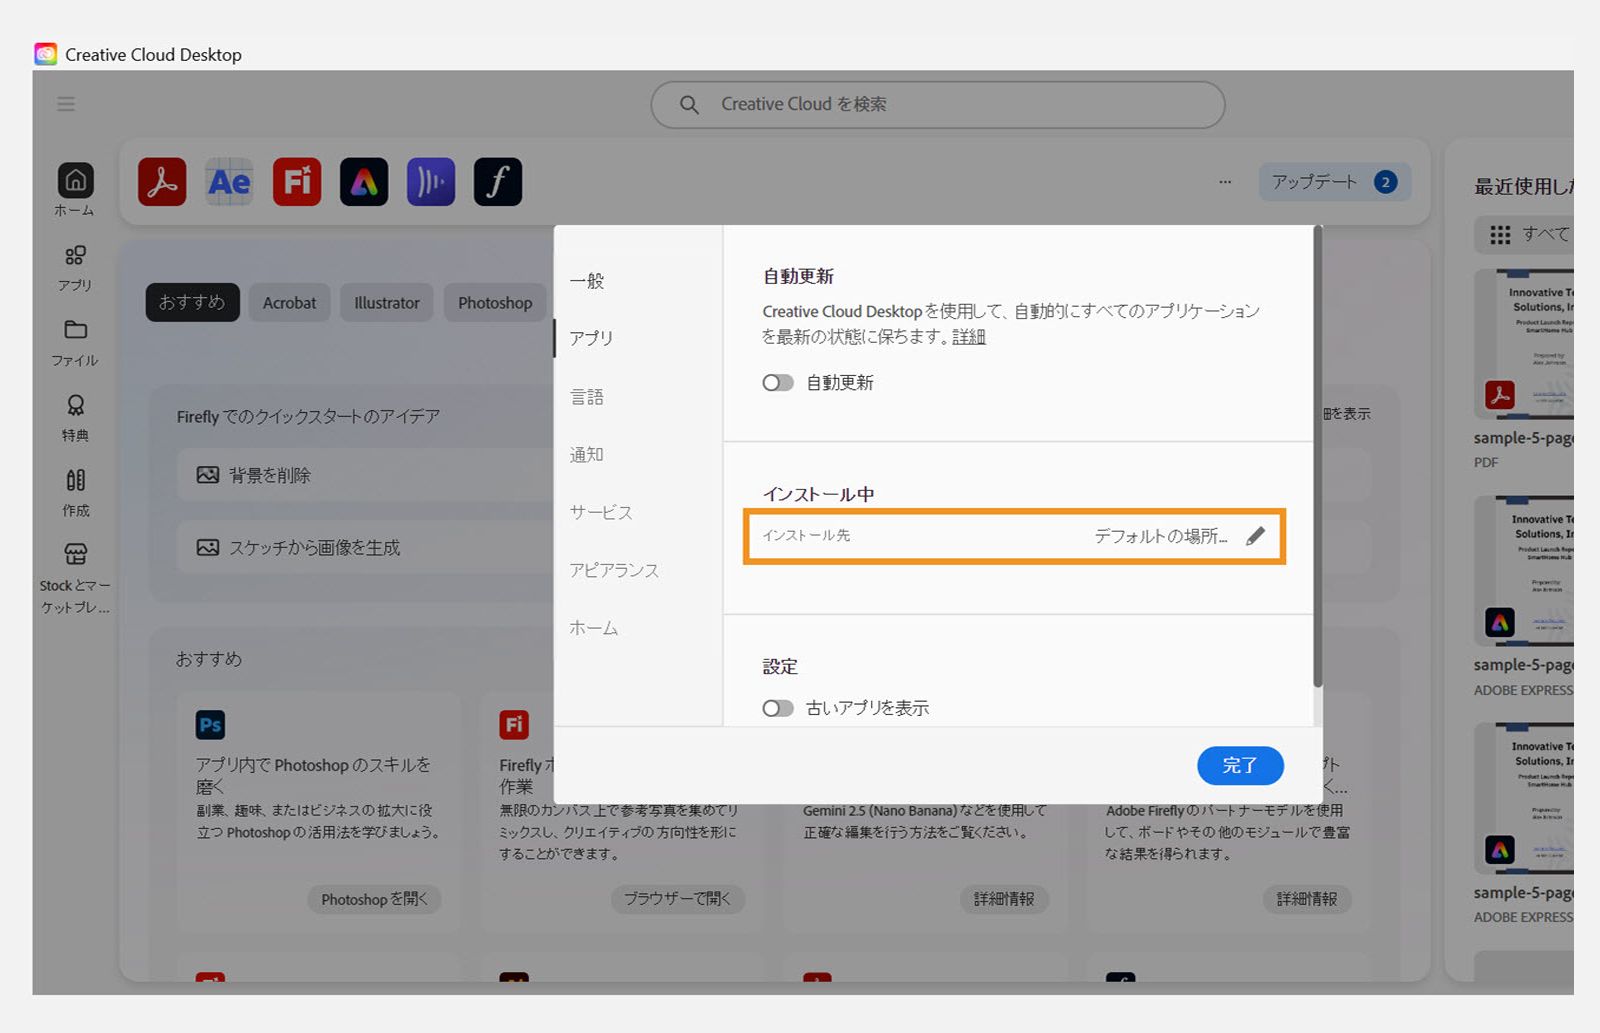Click スケッチから画像を生成 quick start item
Image resolution: width=1600 pixels, height=1033 pixels.
click(366, 547)
